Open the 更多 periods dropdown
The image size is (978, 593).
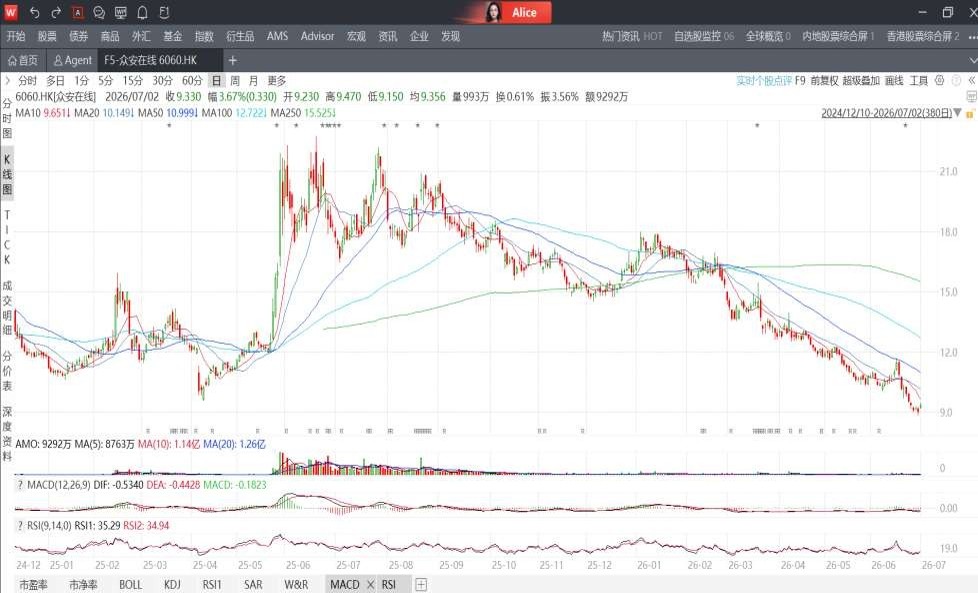tap(276, 80)
